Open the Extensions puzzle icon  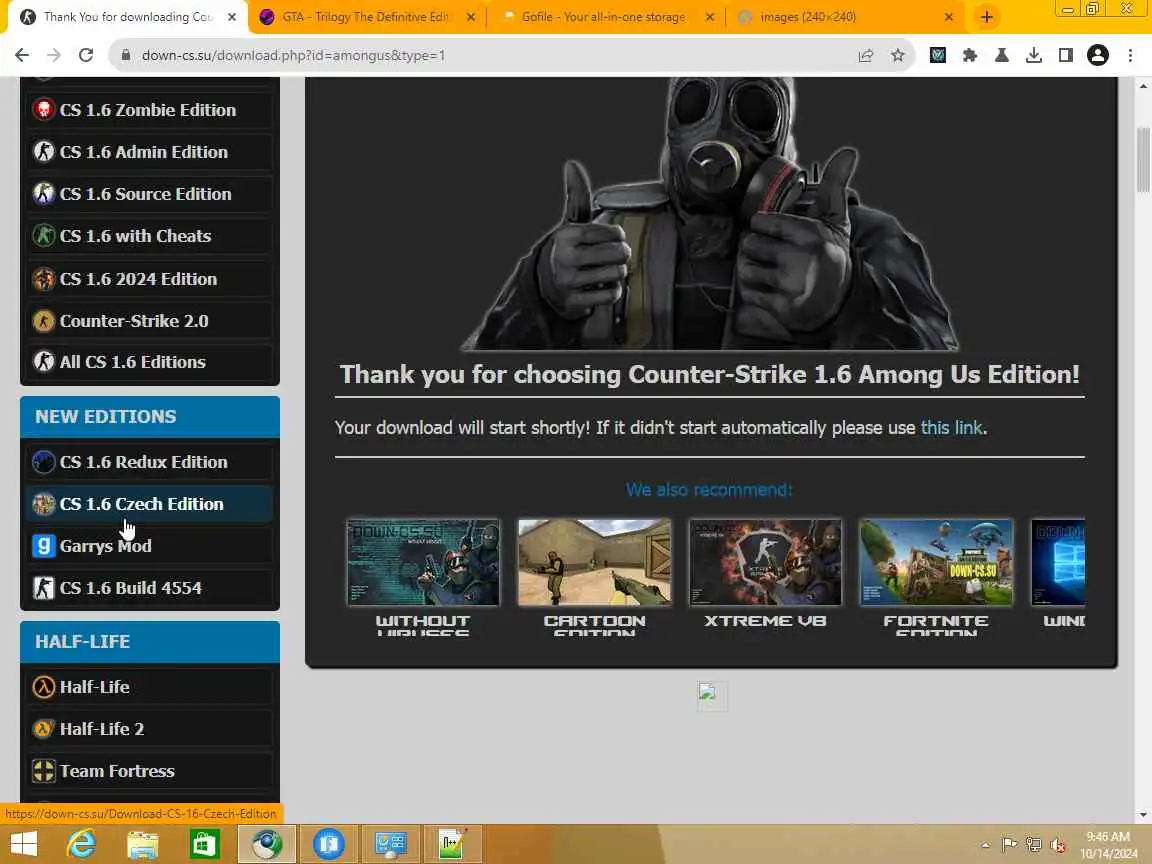pos(970,55)
